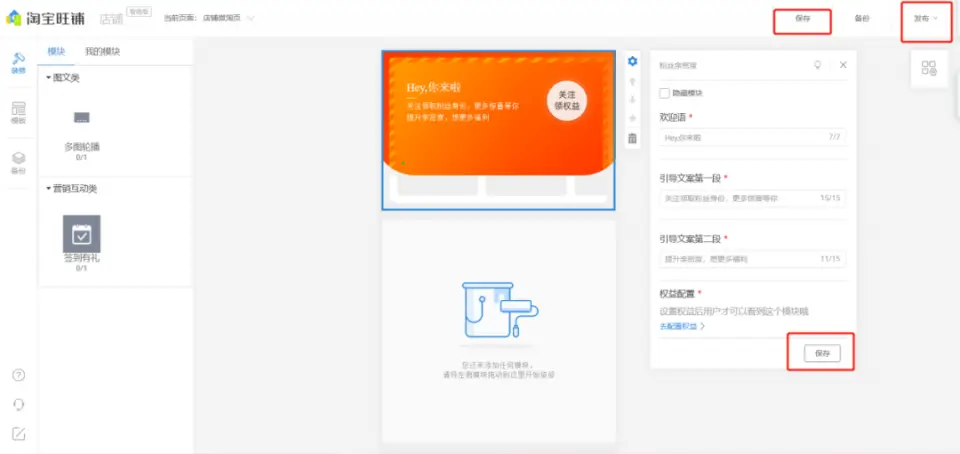Click the Hey,你来啦 heading in preview
Viewport: 960px width, 454px height.
[x=433, y=87]
